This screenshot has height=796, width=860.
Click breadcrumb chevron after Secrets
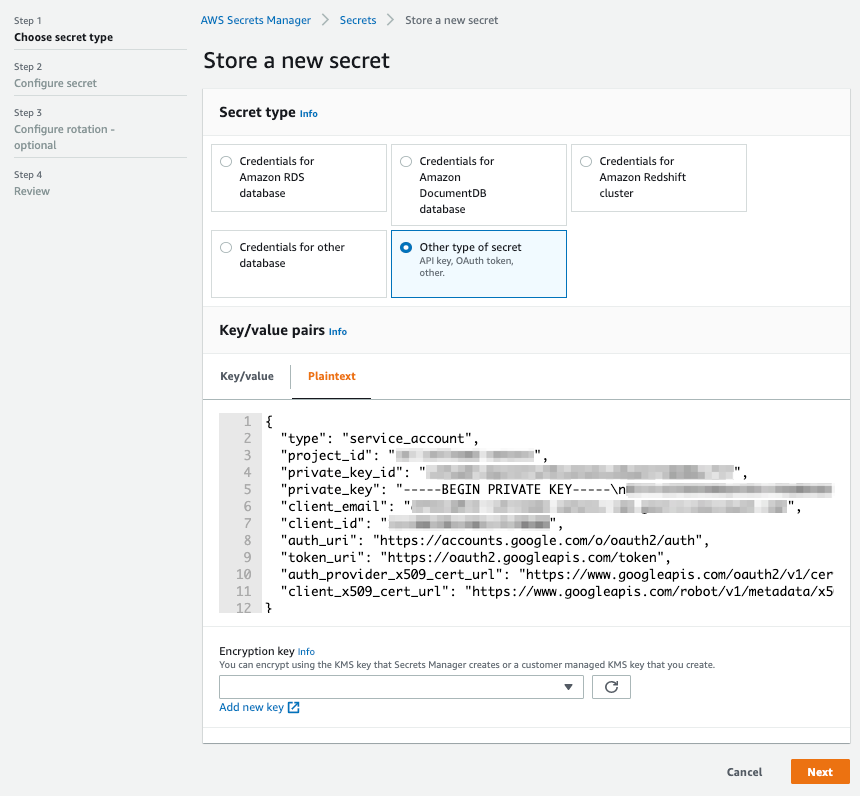pos(391,20)
